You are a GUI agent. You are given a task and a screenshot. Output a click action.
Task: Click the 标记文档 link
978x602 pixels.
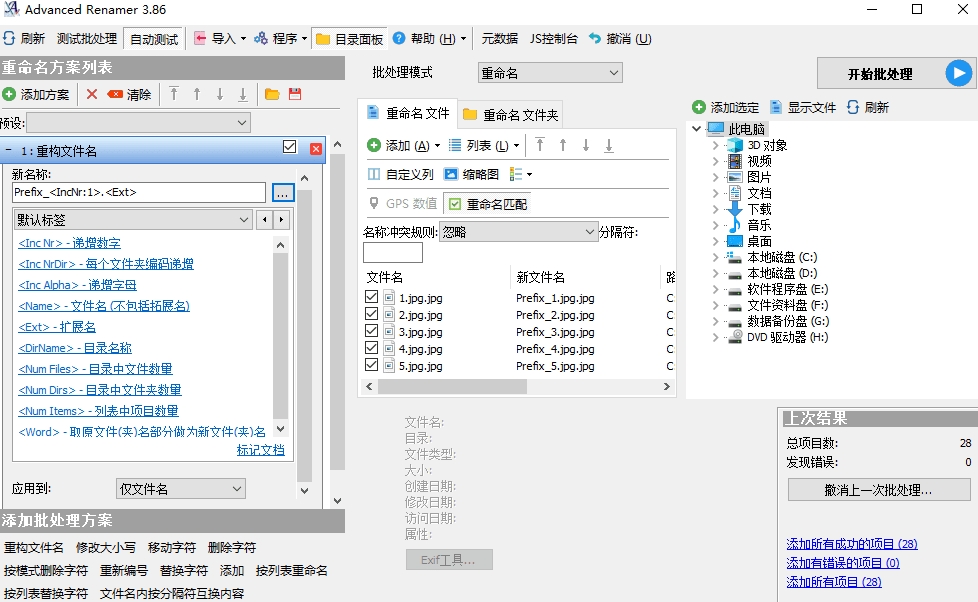click(x=261, y=450)
